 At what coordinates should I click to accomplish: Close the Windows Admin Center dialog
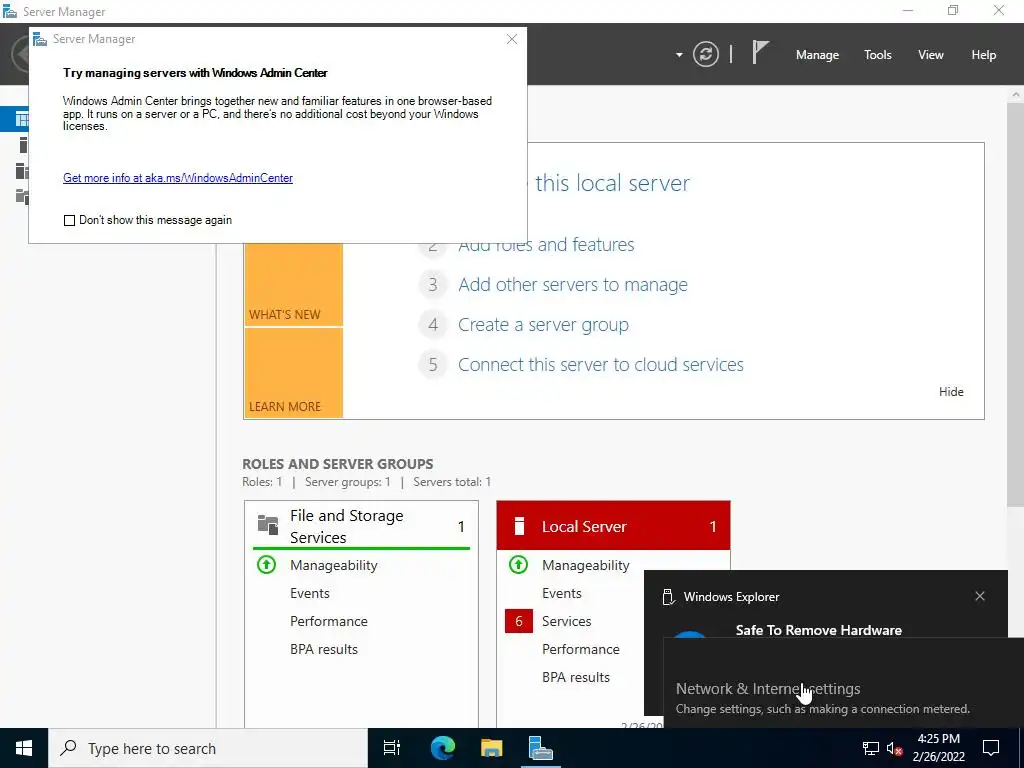[x=512, y=39]
